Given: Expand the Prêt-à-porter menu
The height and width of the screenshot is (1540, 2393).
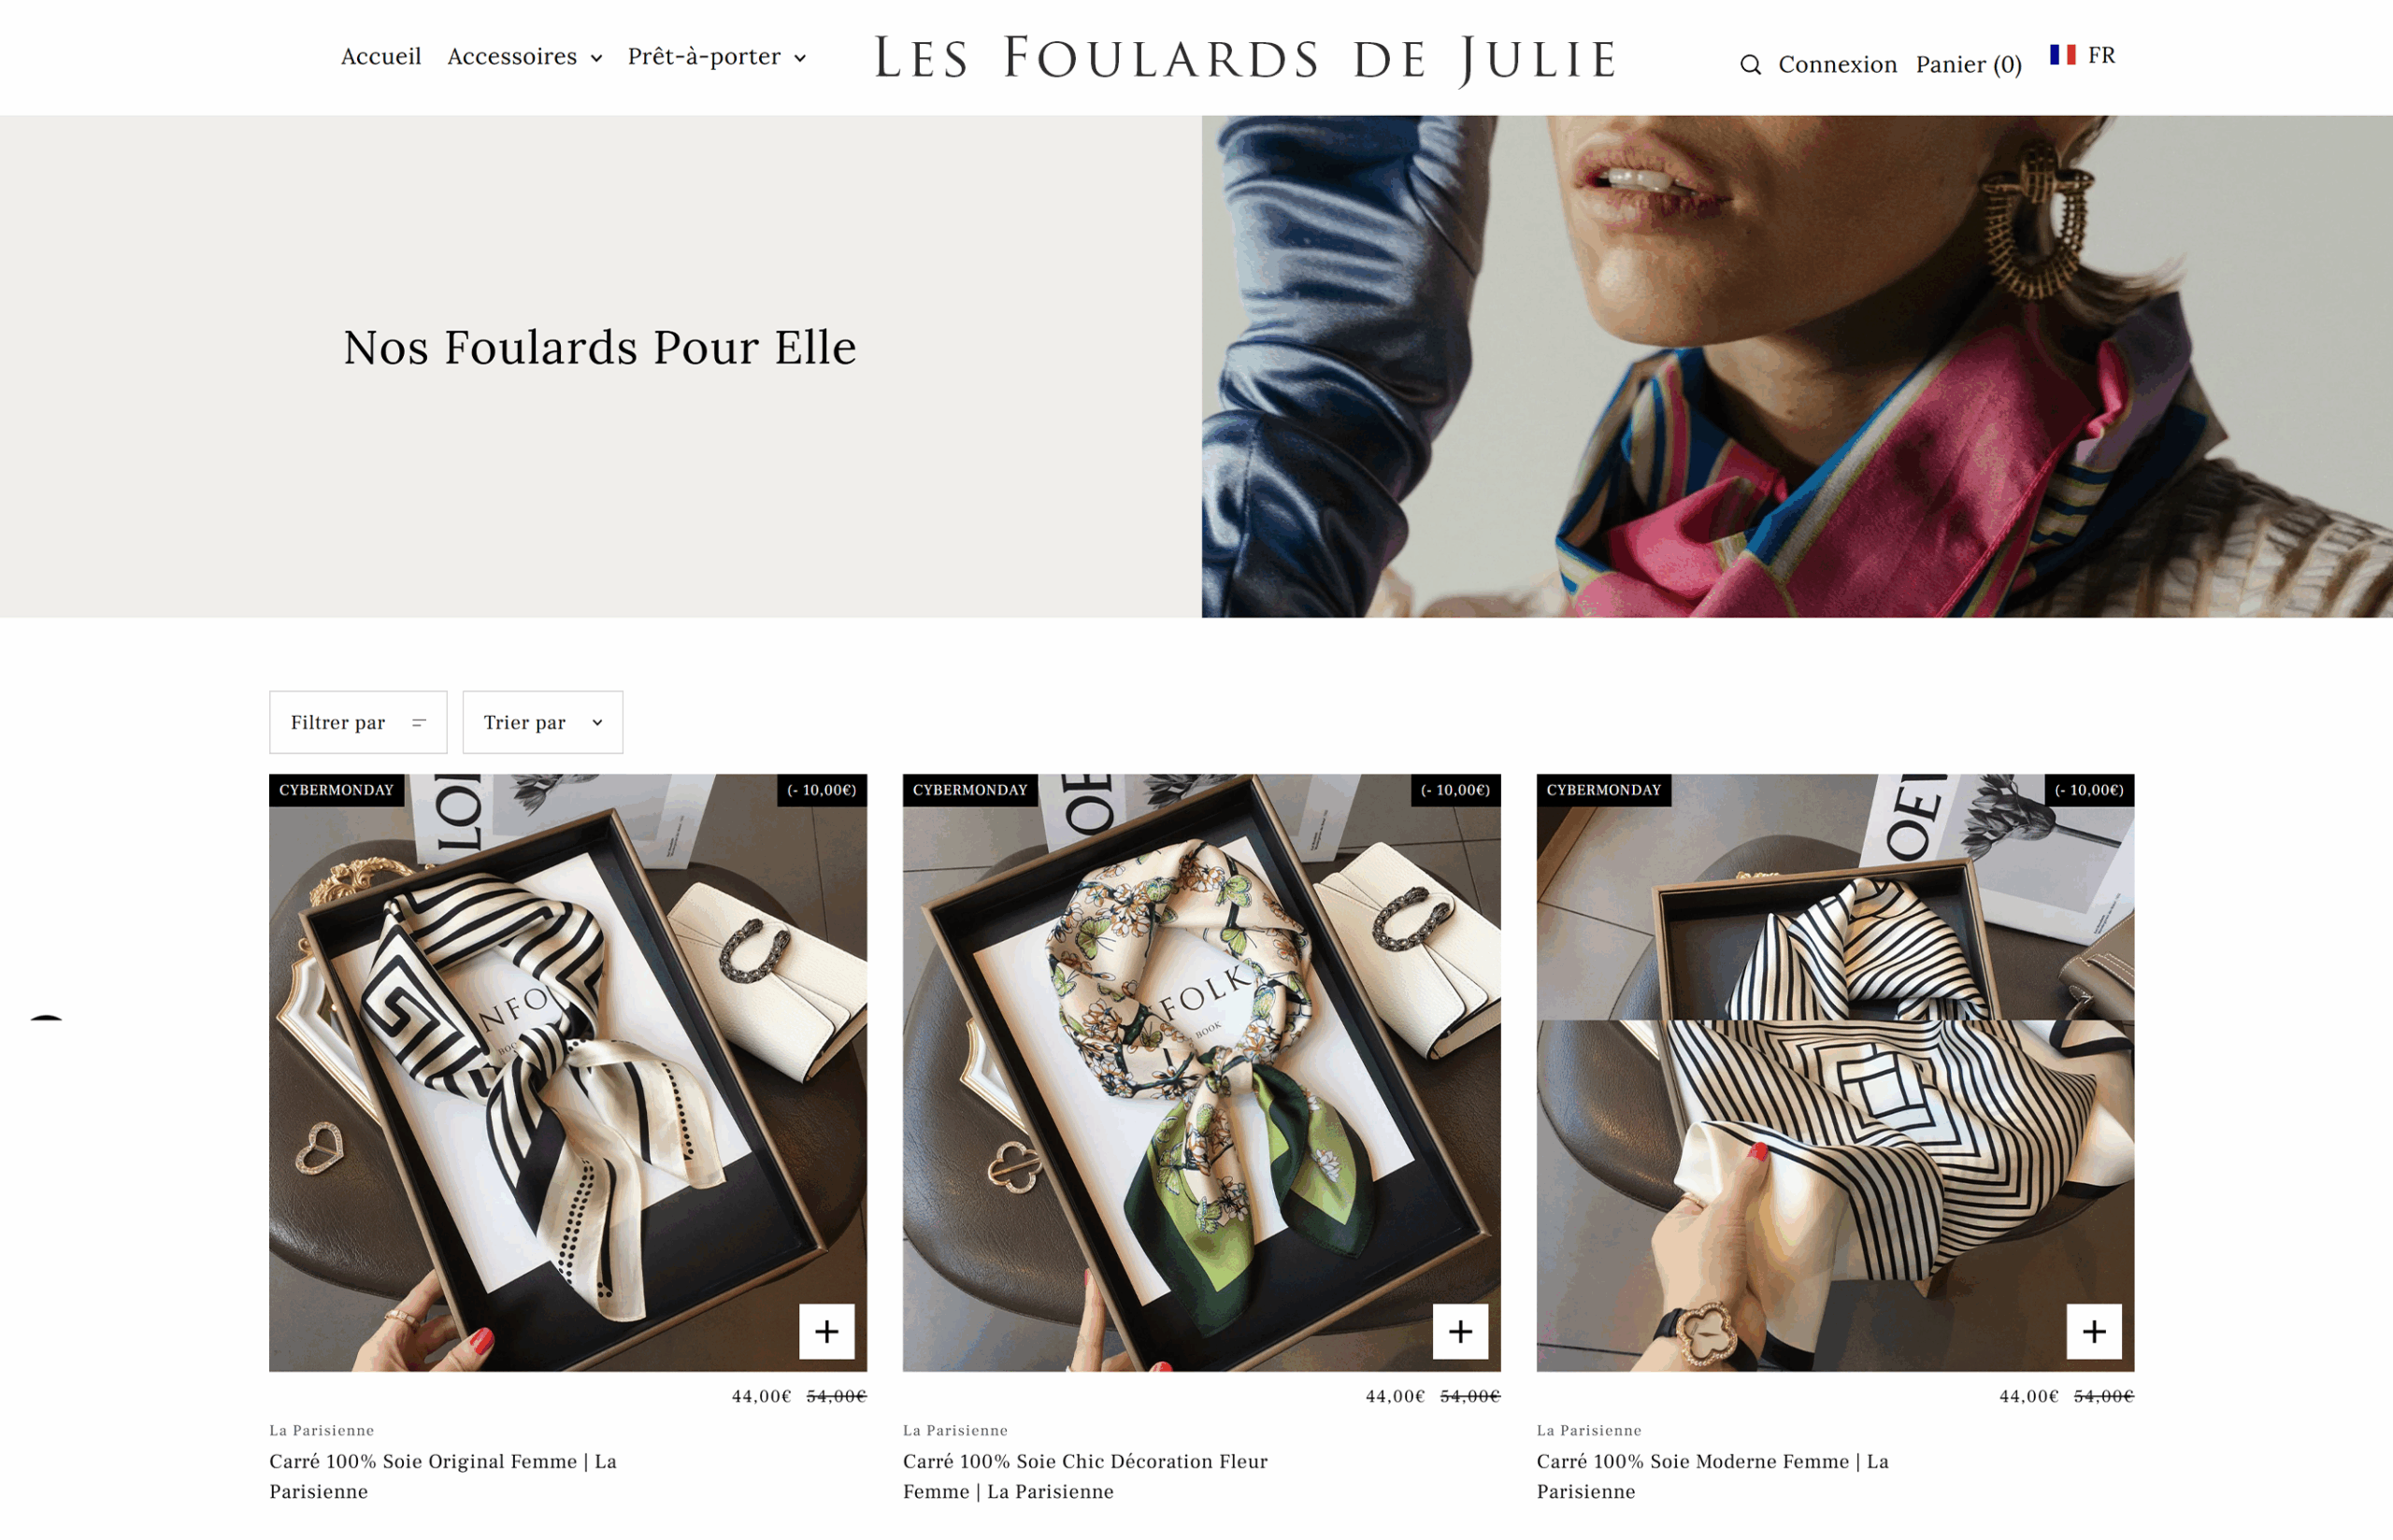Looking at the screenshot, I should pos(716,57).
